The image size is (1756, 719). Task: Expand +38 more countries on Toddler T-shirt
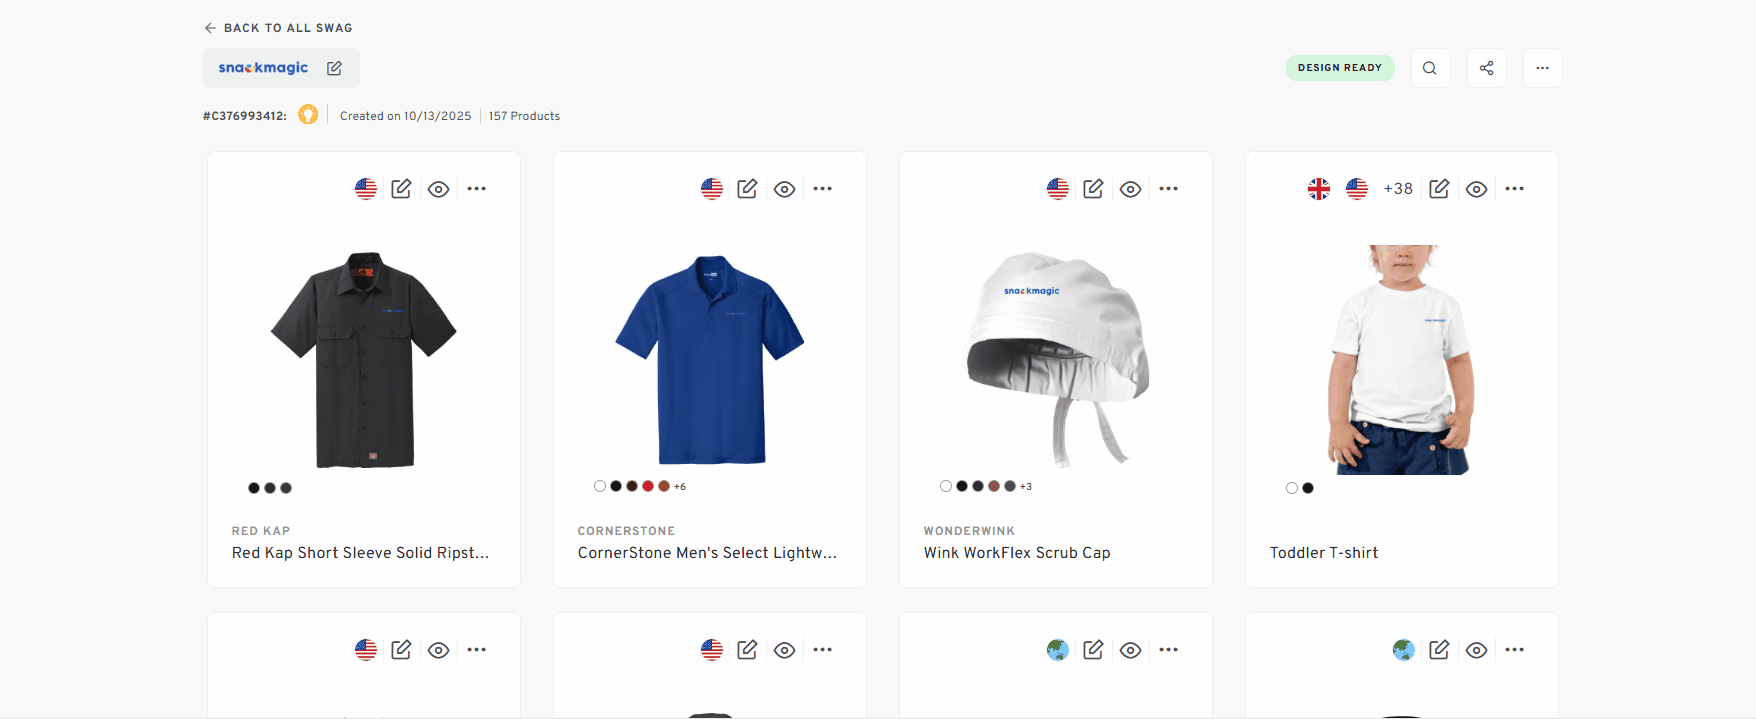1398,189
